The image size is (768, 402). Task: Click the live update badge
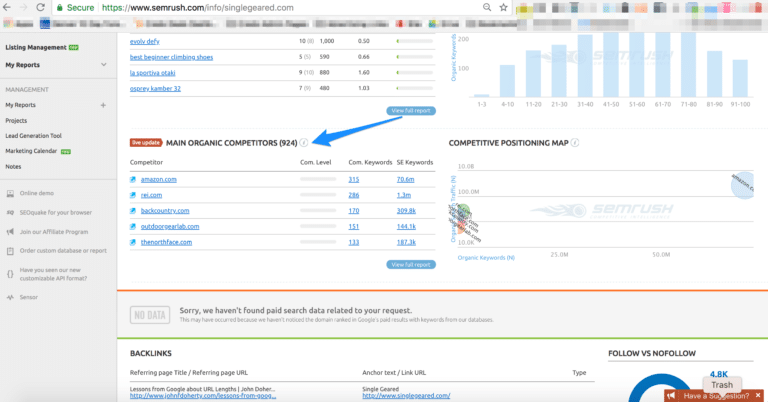[146, 142]
